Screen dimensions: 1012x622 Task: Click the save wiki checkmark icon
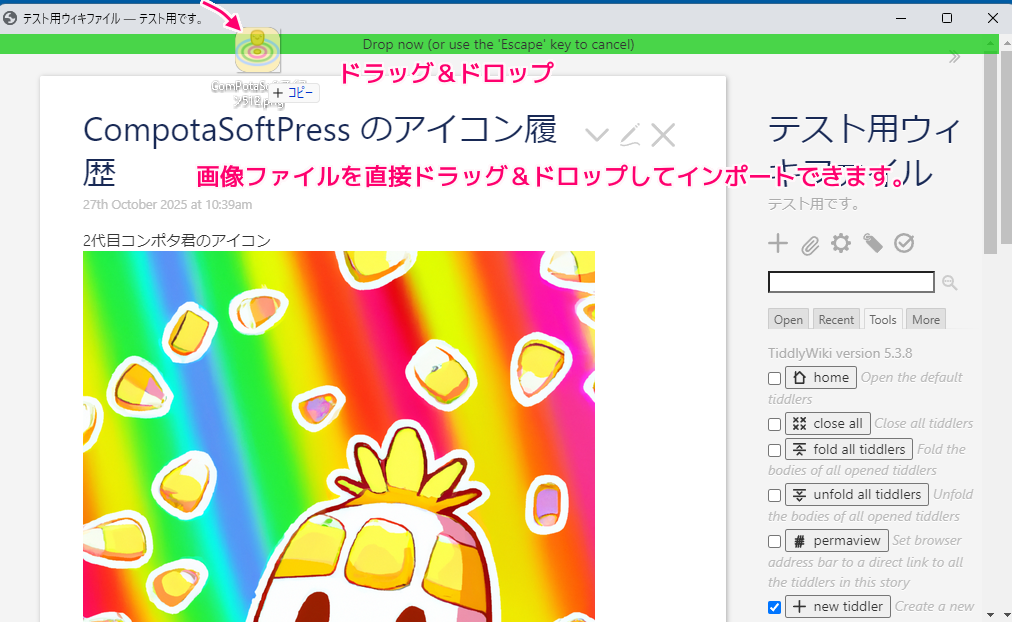click(904, 243)
